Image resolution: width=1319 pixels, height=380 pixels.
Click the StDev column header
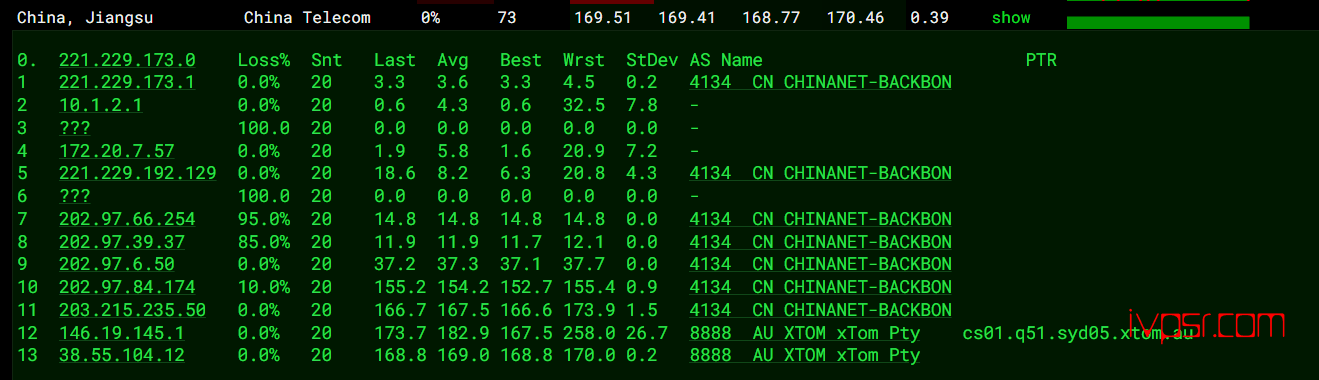point(652,60)
